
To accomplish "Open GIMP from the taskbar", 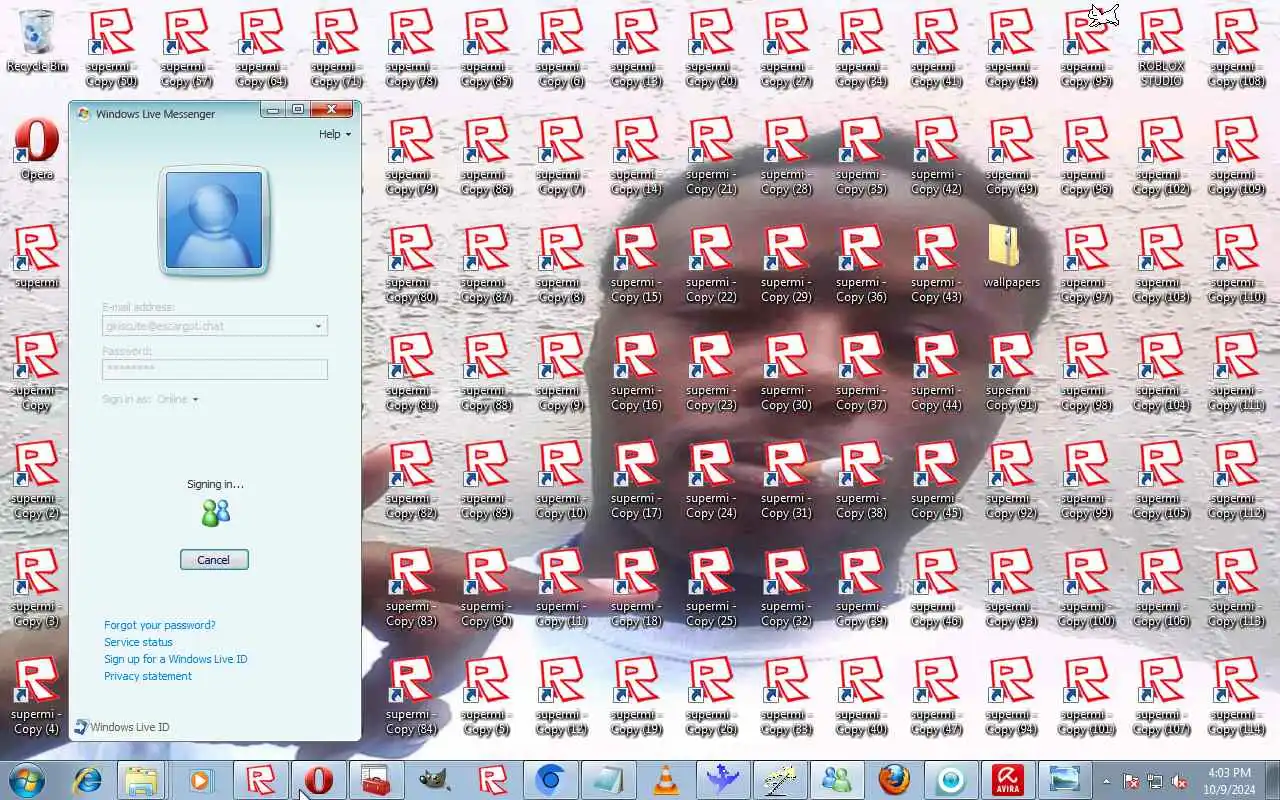I will point(434,780).
